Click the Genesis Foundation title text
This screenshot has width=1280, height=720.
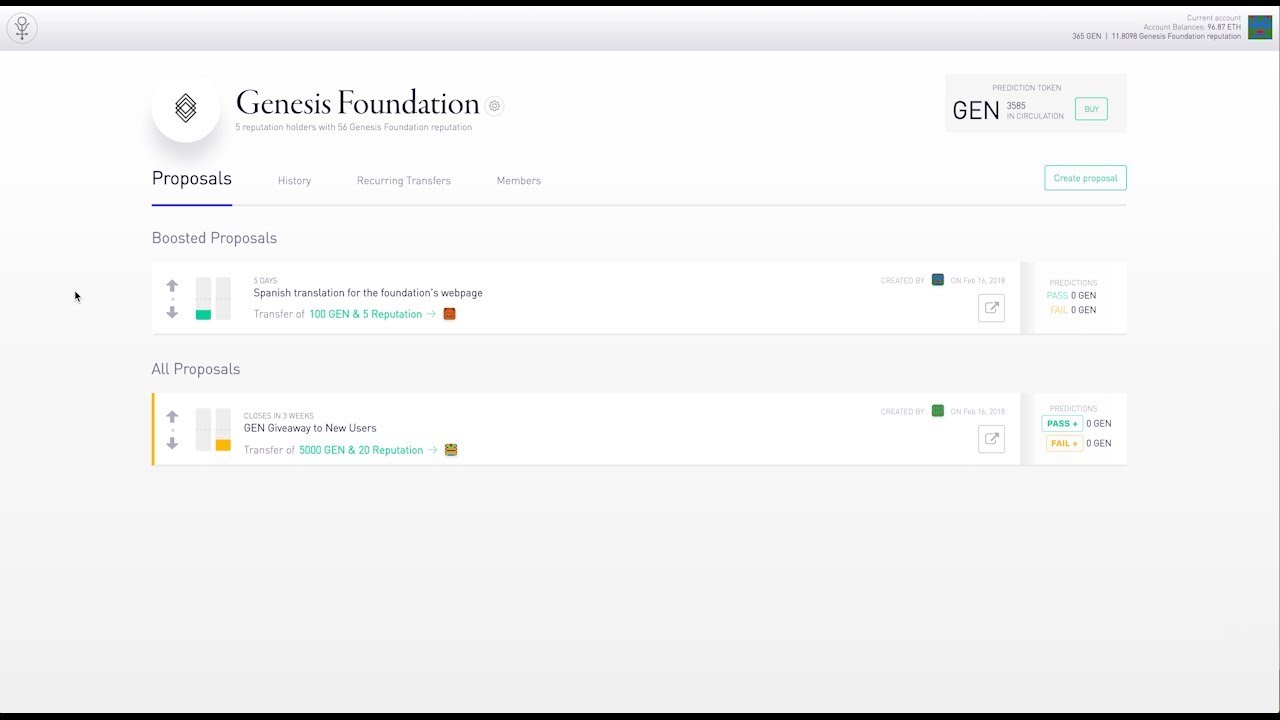tap(358, 103)
